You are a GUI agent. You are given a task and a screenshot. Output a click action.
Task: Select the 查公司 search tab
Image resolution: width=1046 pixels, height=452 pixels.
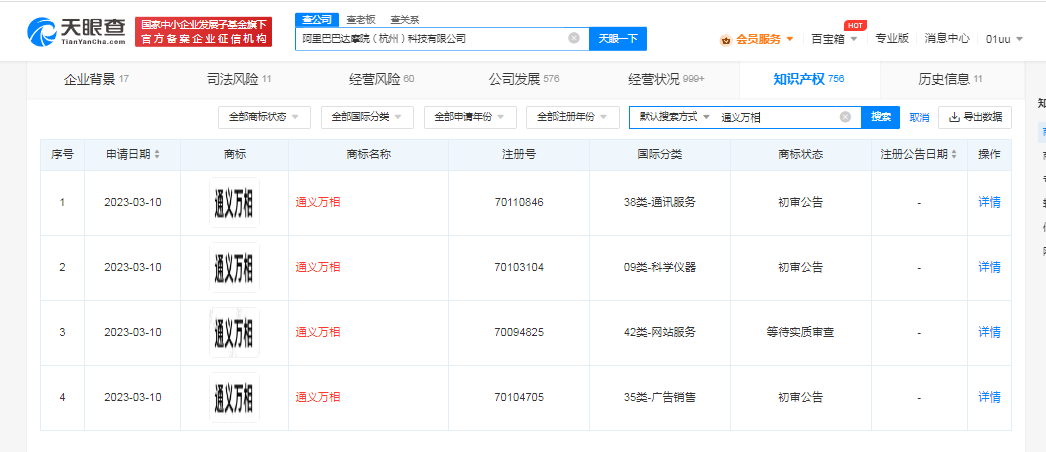pyautogui.click(x=317, y=20)
